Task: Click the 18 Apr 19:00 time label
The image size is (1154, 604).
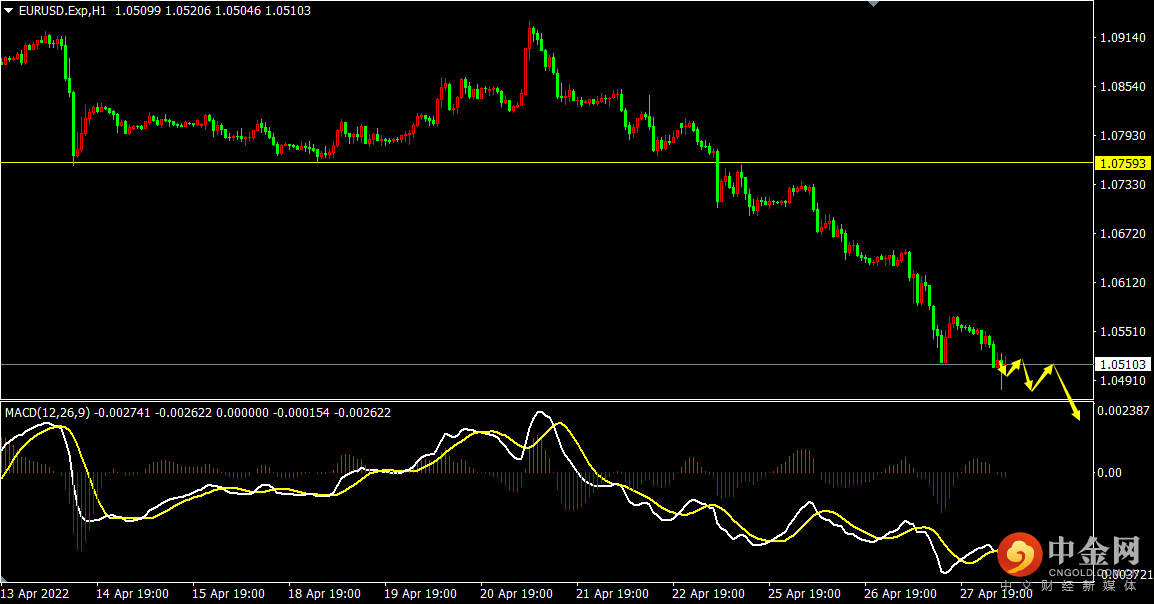Action: click(x=325, y=594)
